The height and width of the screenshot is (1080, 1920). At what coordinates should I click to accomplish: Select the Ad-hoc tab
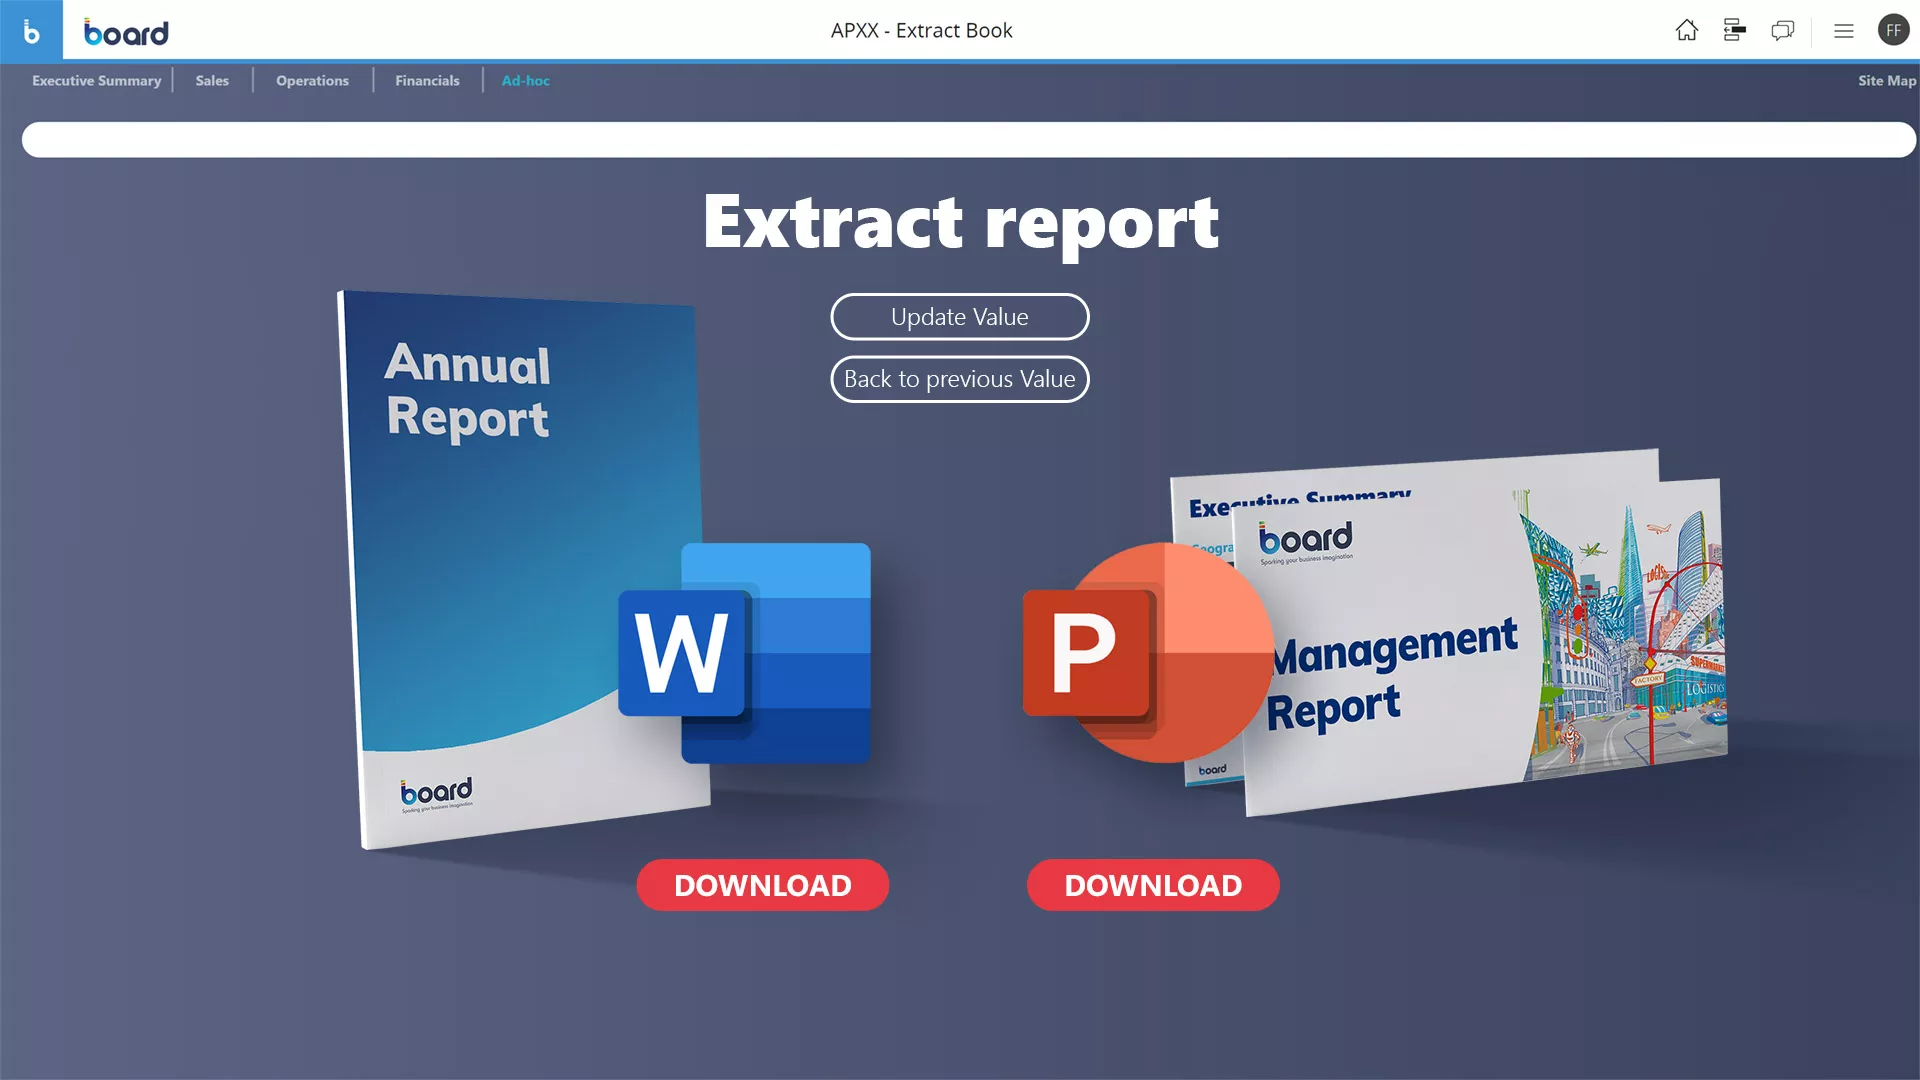525,80
